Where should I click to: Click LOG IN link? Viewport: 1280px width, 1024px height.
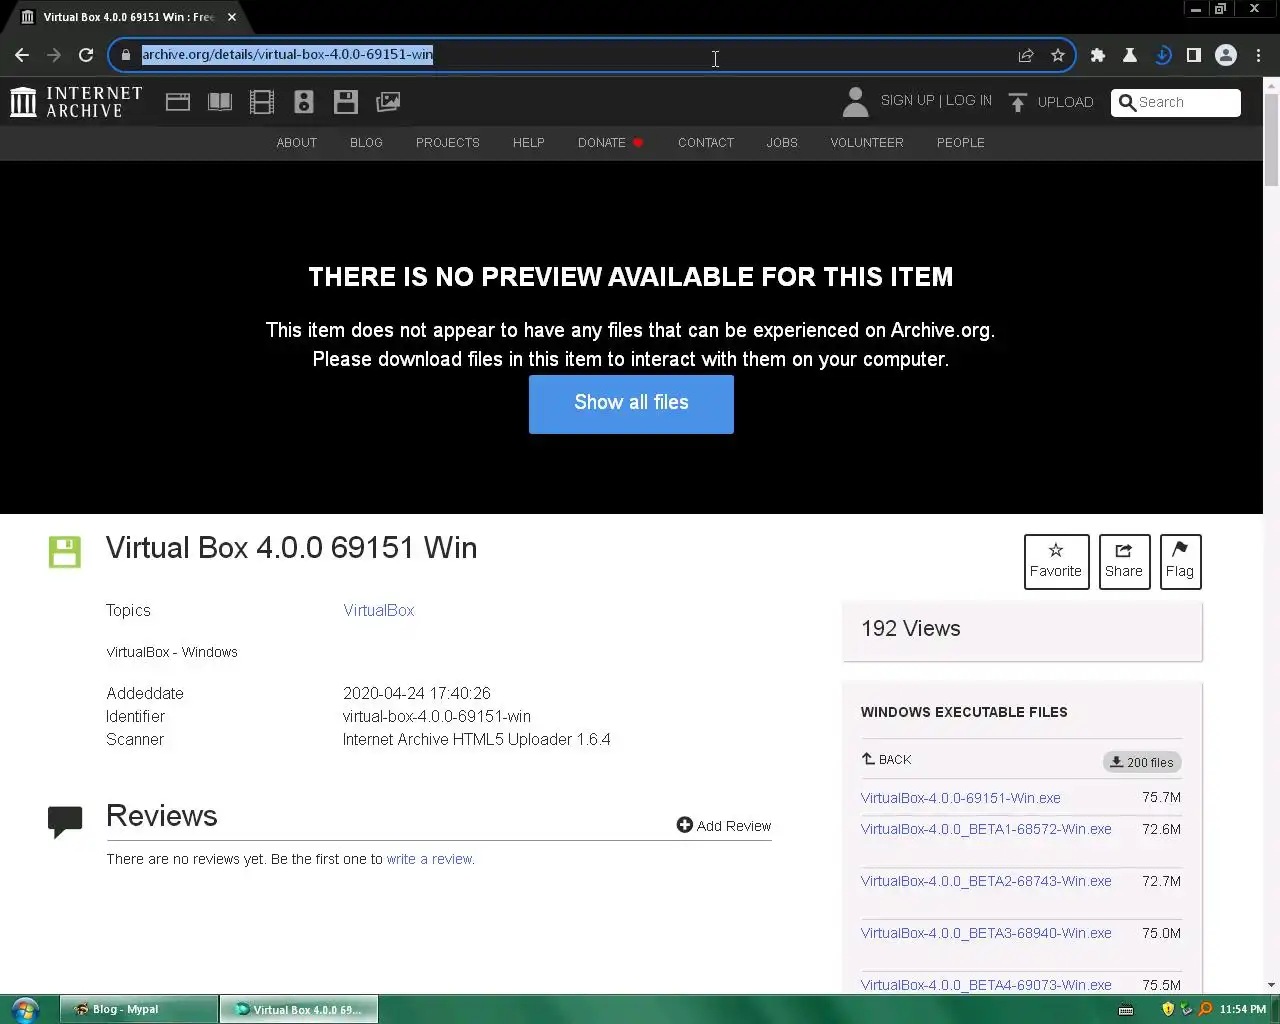coord(969,100)
